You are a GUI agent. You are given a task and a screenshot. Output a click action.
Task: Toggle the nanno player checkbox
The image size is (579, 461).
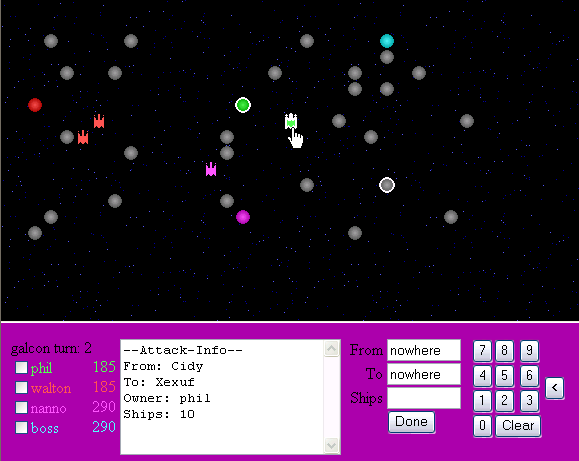point(21,407)
